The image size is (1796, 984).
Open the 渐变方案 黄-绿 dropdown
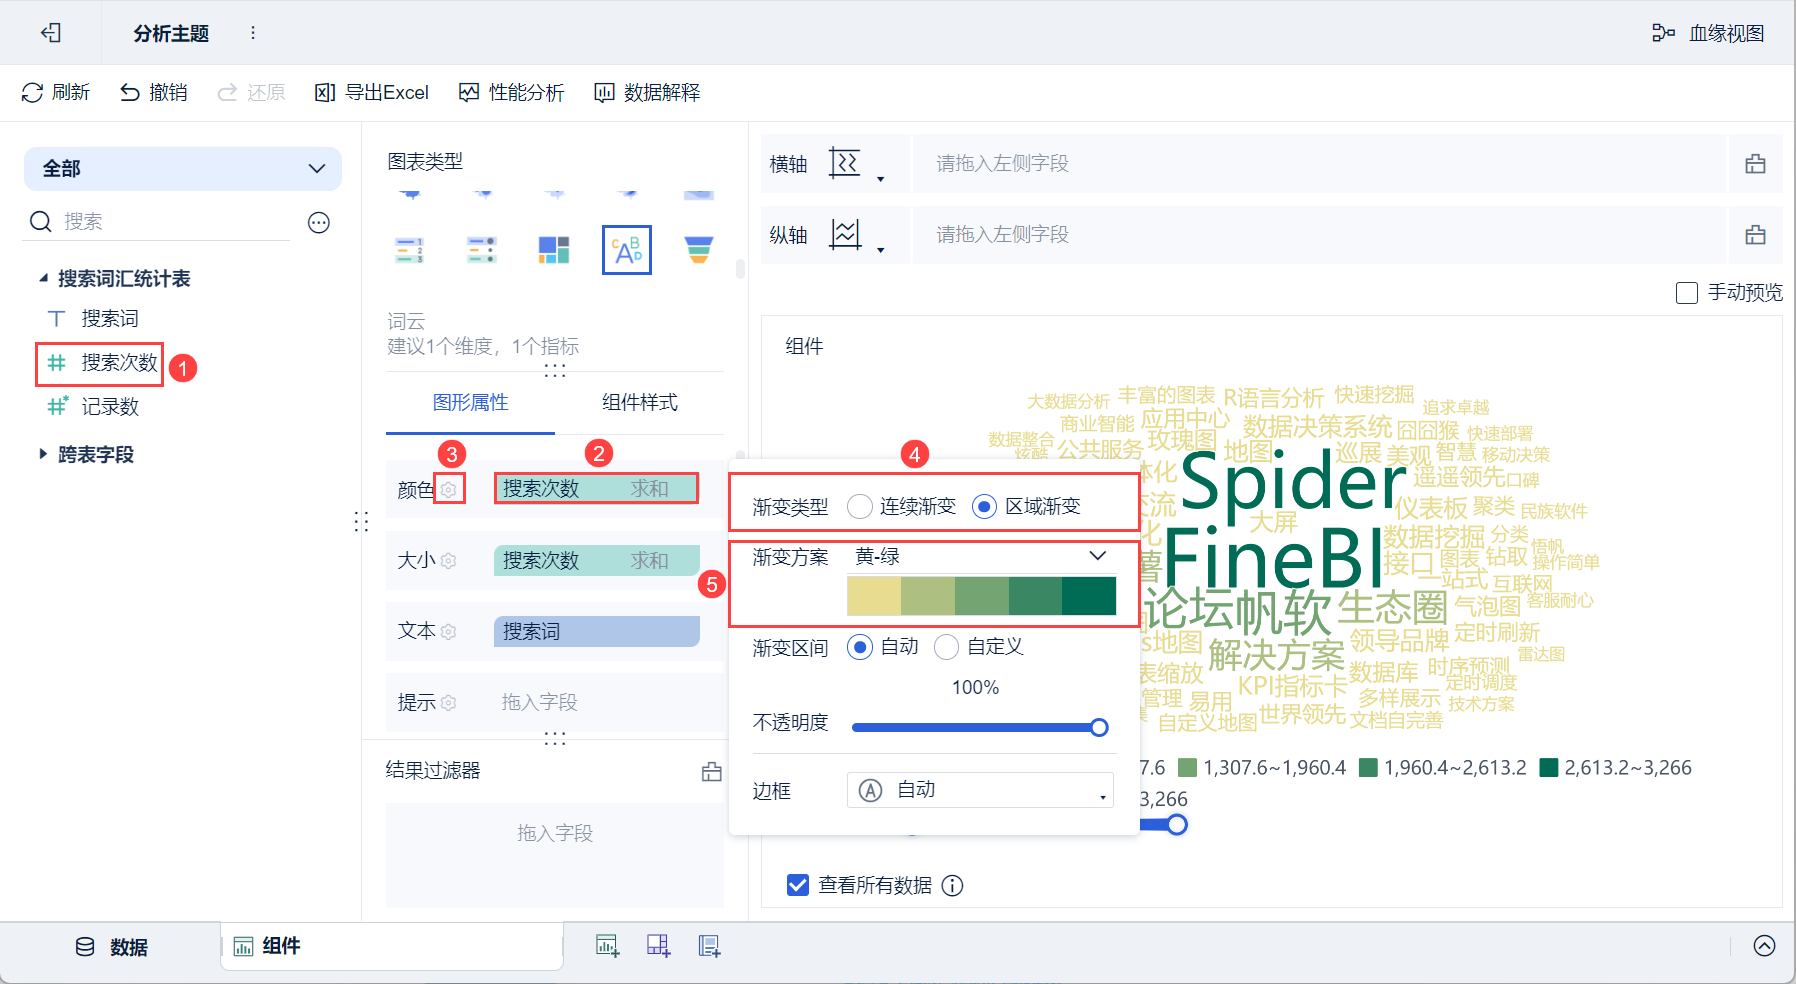click(981, 557)
